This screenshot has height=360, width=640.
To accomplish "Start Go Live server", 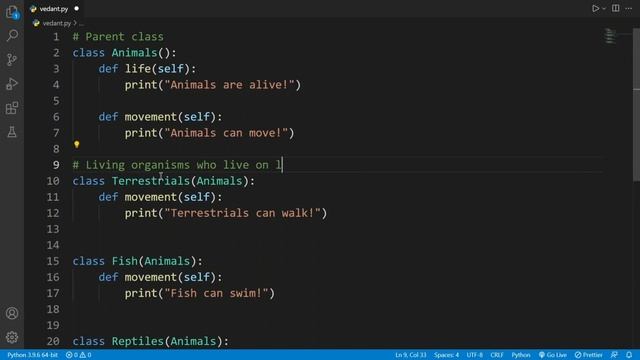I will 552,355.
